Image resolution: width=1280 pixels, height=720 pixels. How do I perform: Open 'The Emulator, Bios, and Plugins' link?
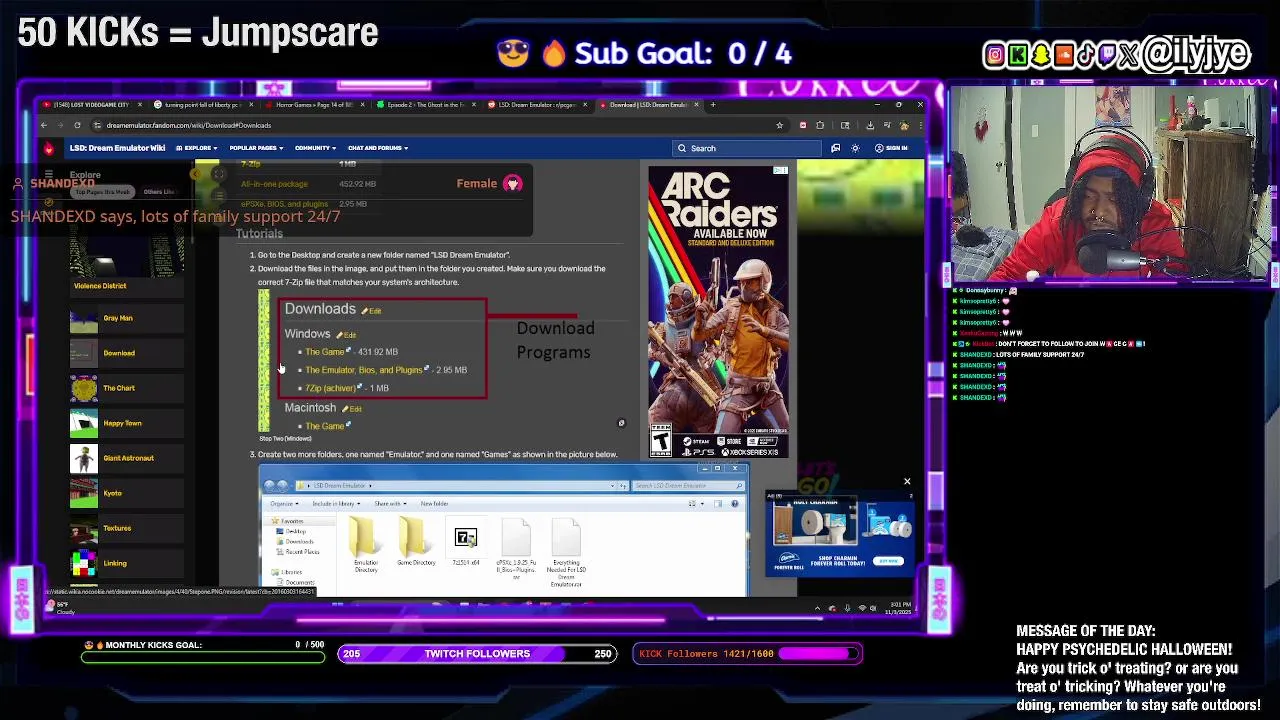364,370
